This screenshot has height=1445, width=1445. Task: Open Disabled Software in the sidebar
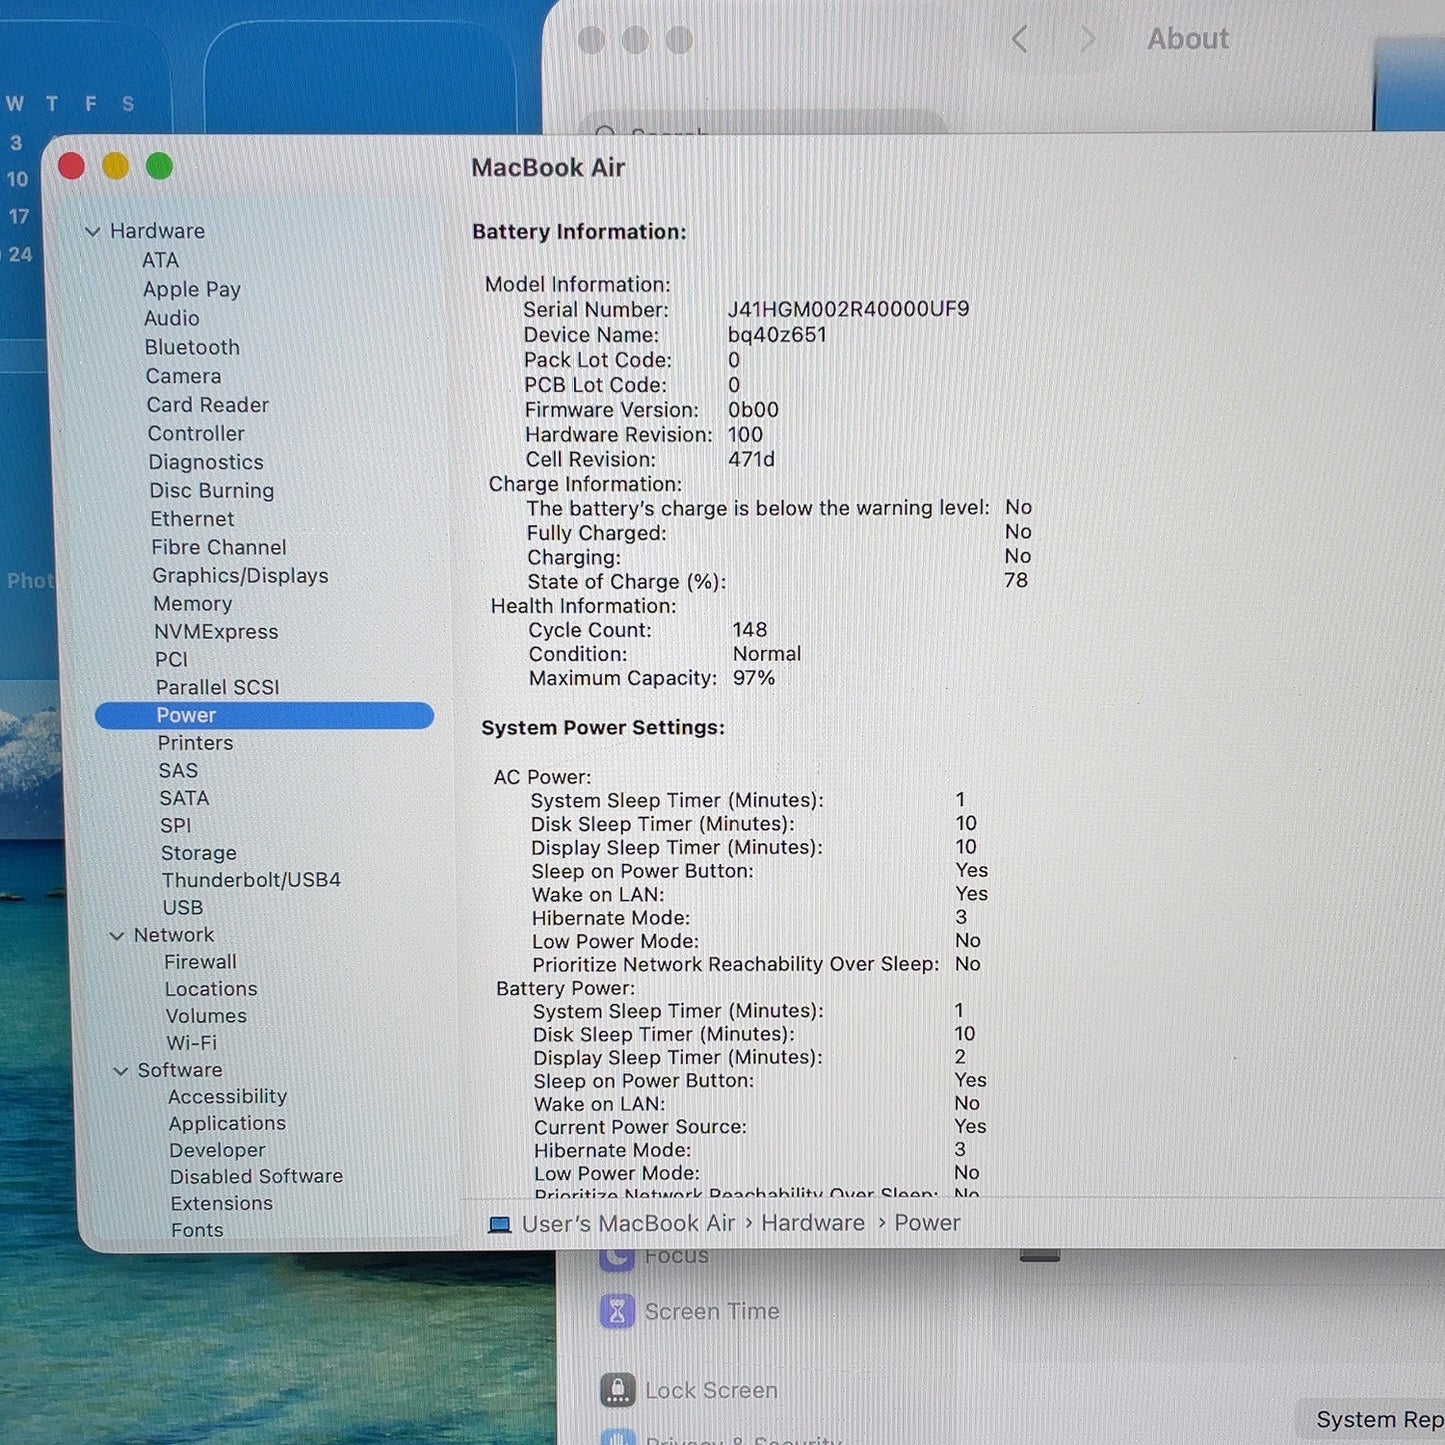pyautogui.click(x=256, y=1177)
